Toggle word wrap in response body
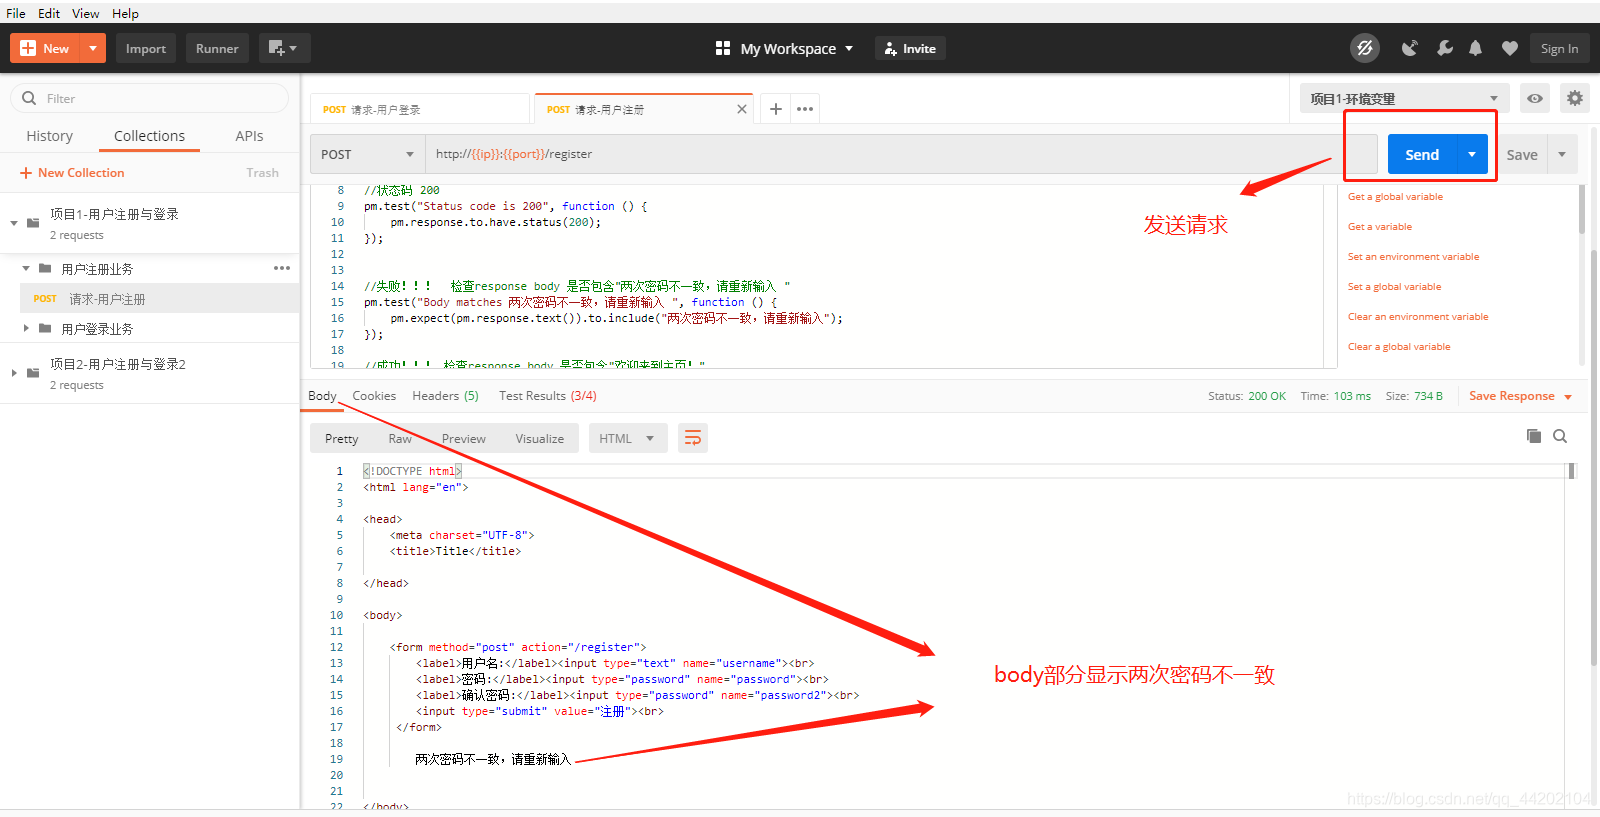Screen dimensions: 1600x817 693,438
